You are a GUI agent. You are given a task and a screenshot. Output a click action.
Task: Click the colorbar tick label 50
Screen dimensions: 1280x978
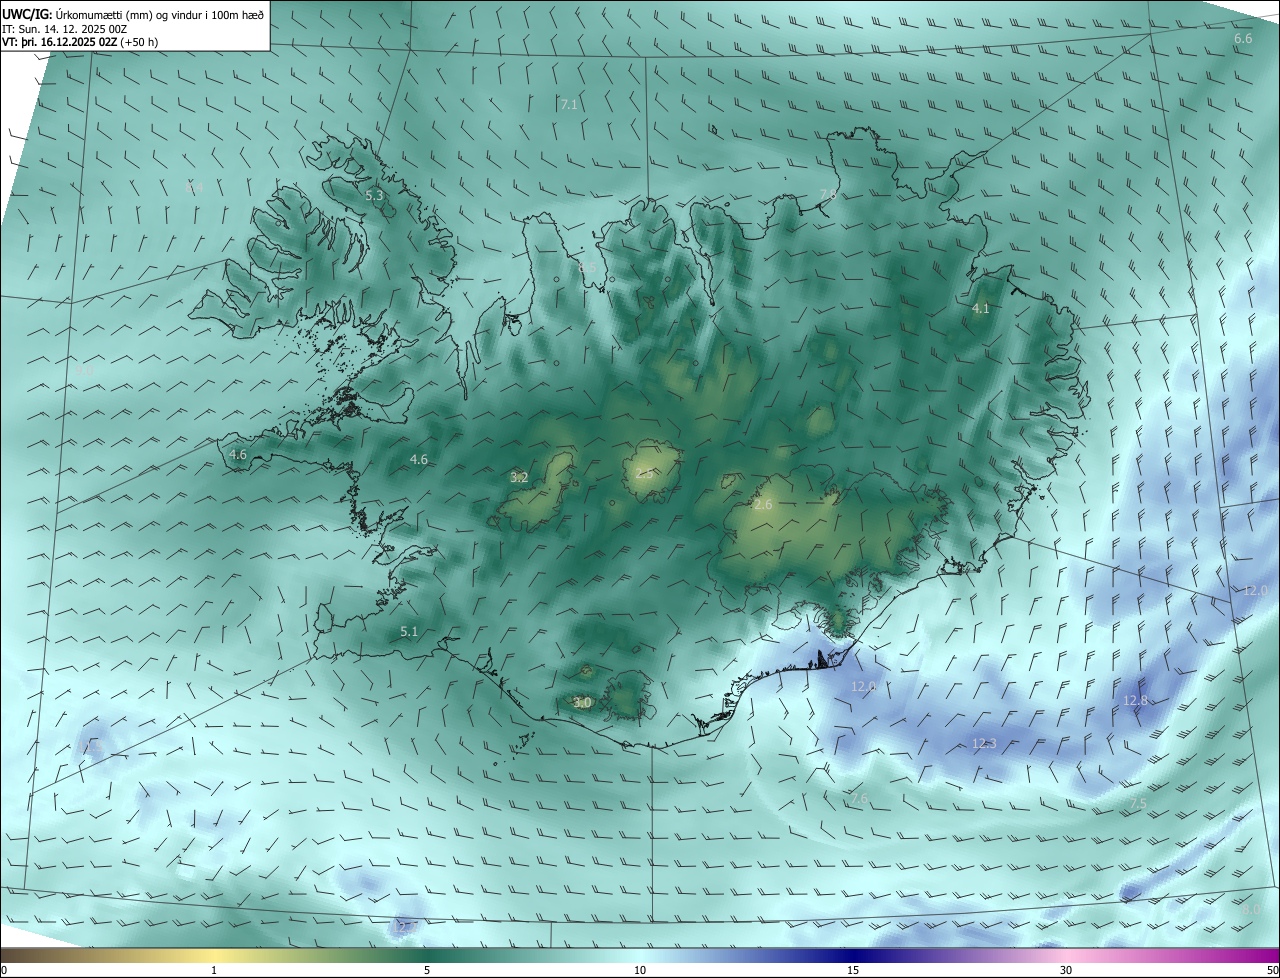1272,970
